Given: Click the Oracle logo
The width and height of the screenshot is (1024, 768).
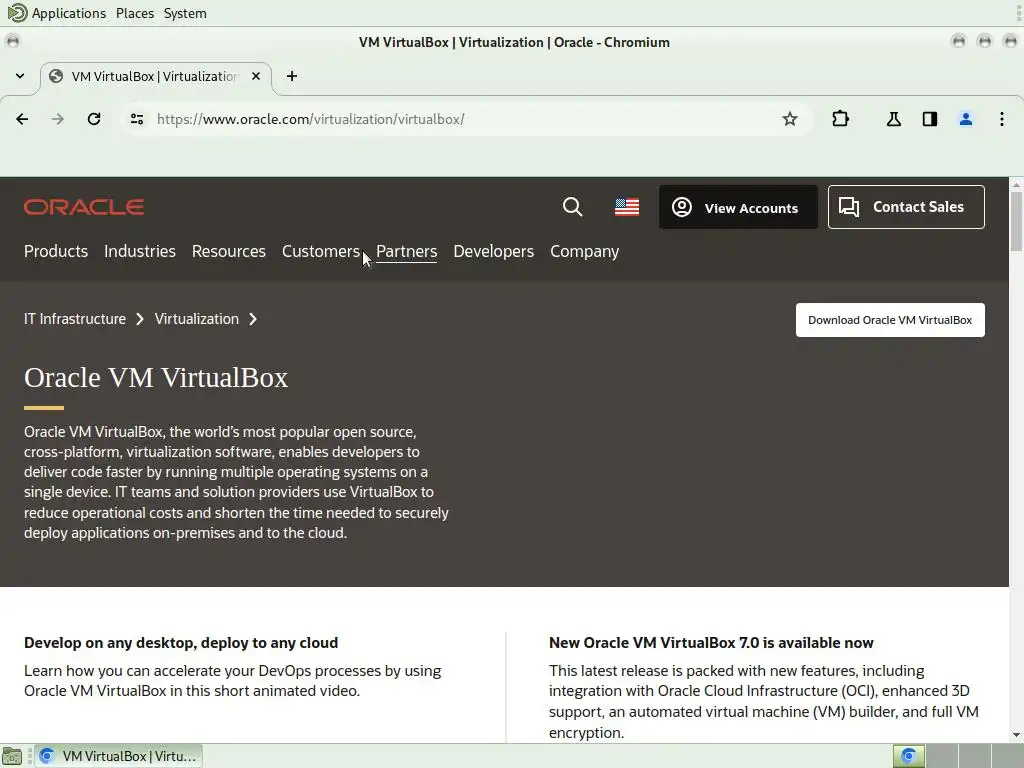Looking at the screenshot, I should [x=84, y=207].
